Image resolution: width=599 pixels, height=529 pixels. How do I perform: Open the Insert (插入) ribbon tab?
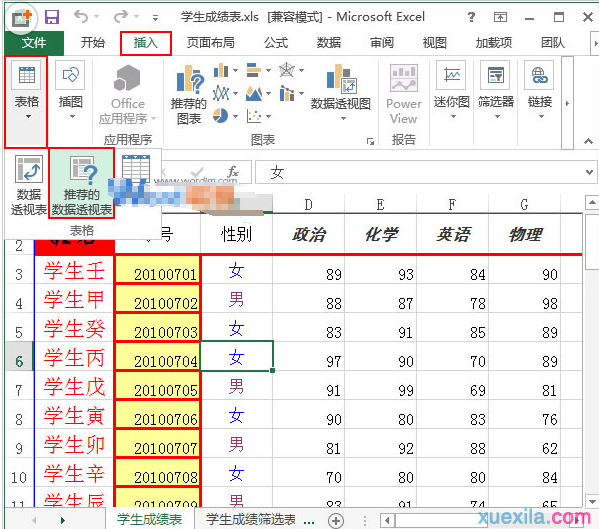pos(146,43)
